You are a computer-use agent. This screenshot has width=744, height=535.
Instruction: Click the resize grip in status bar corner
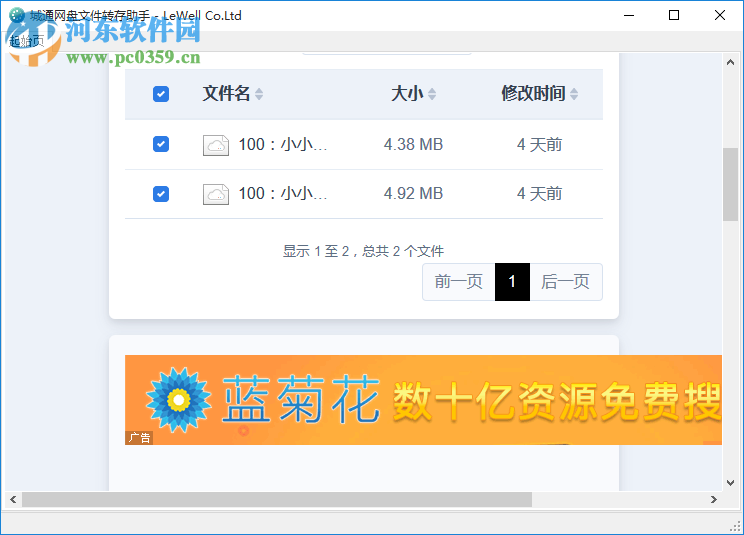pos(736,526)
